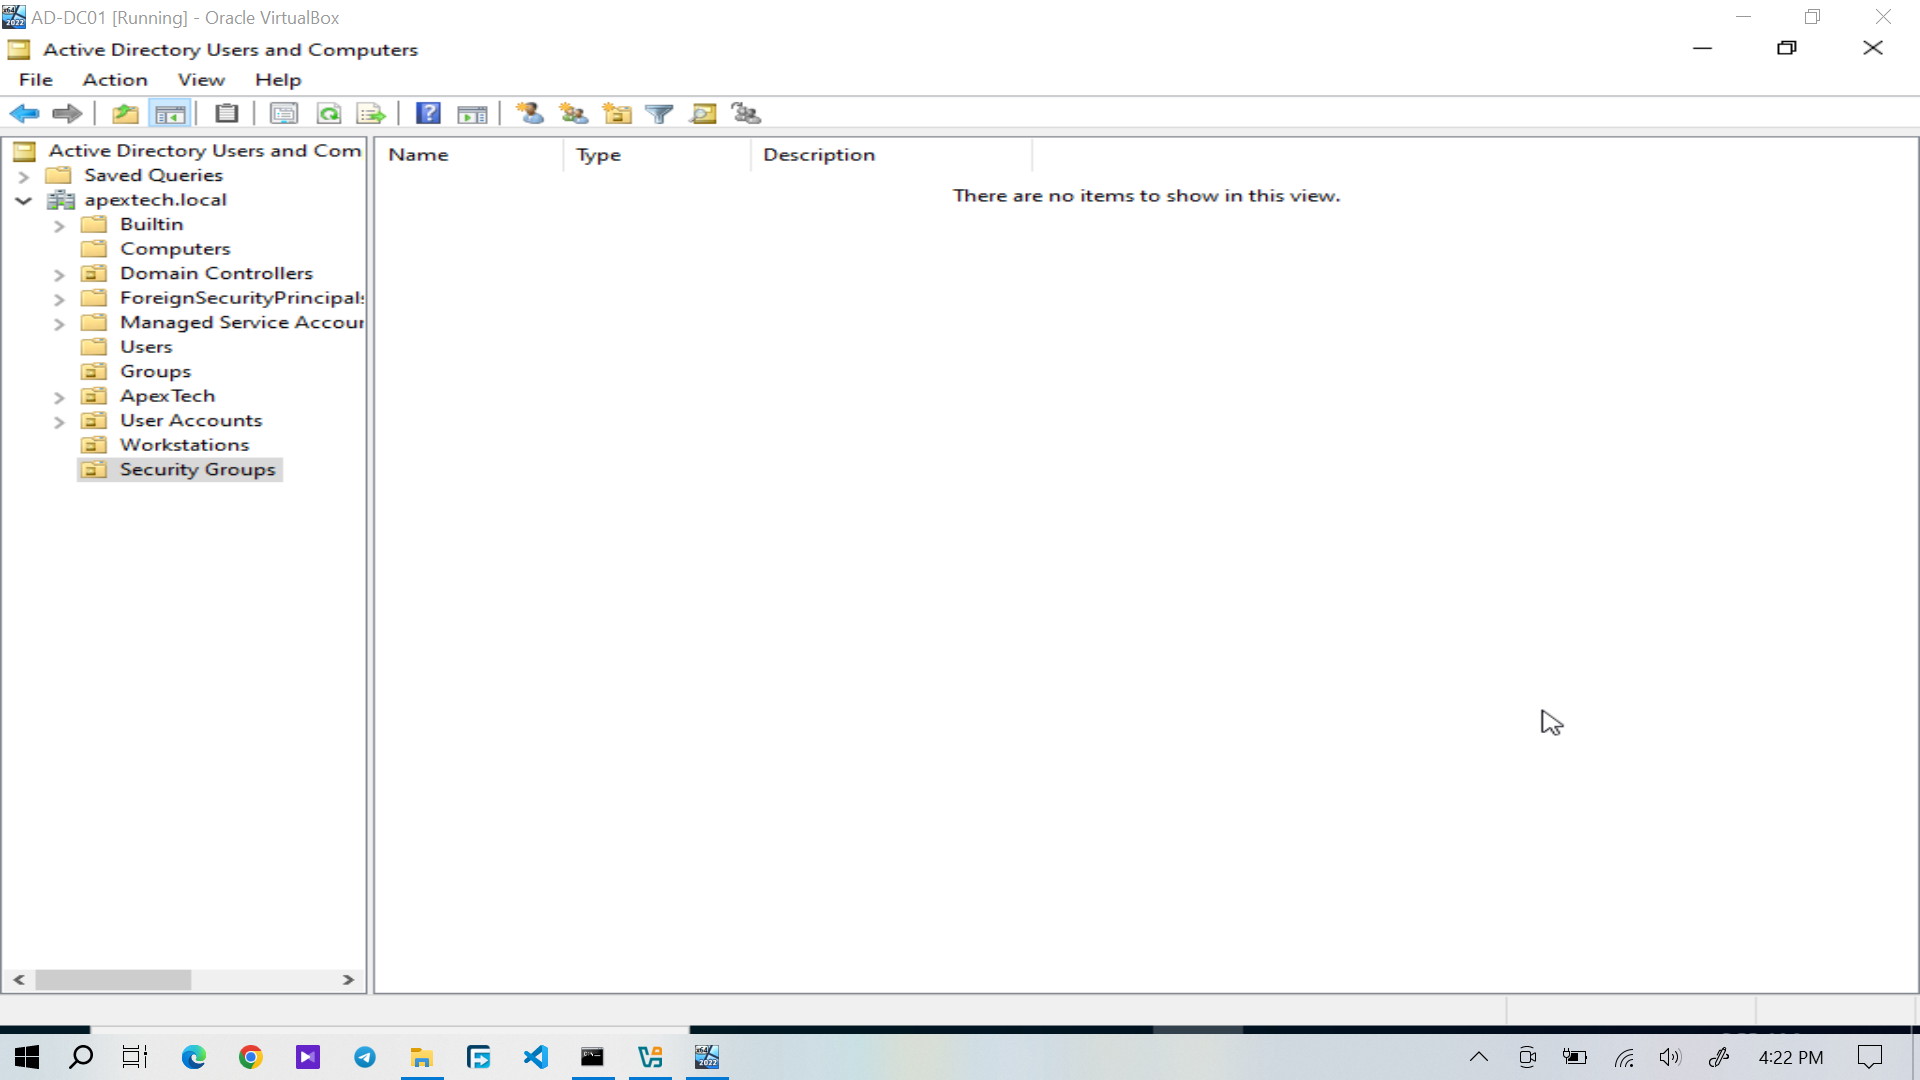Launch Microsoft Edge from the taskbar

[193, 1057]
